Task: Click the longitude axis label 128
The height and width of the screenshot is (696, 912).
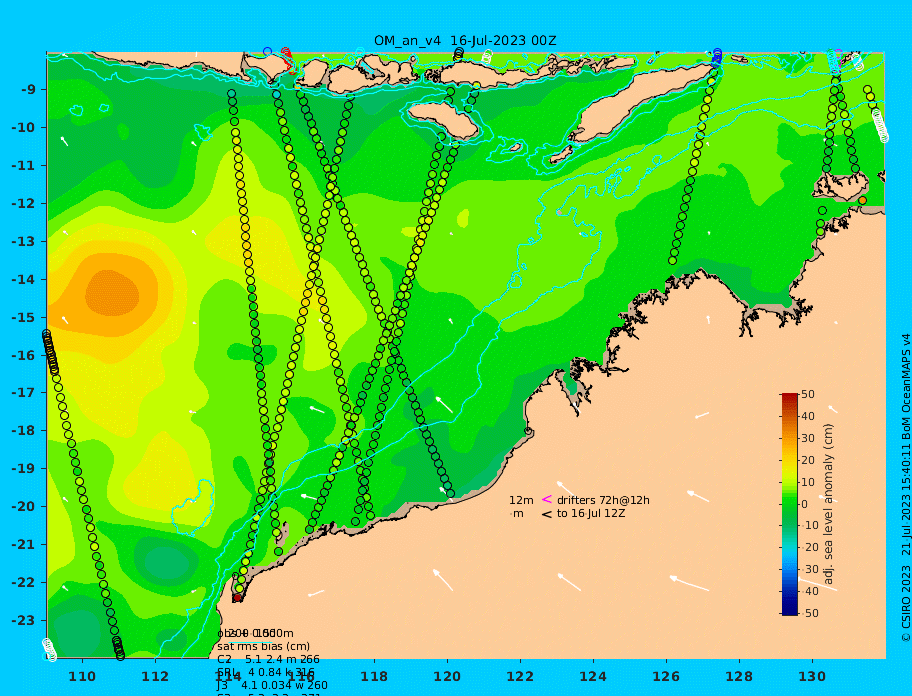Action: coord(739,677)
